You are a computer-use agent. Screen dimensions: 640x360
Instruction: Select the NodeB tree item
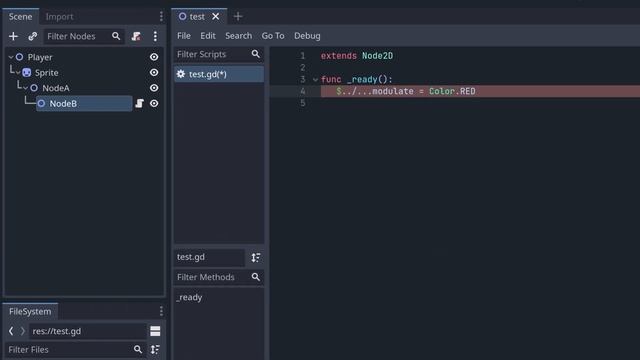pos(84,103)
